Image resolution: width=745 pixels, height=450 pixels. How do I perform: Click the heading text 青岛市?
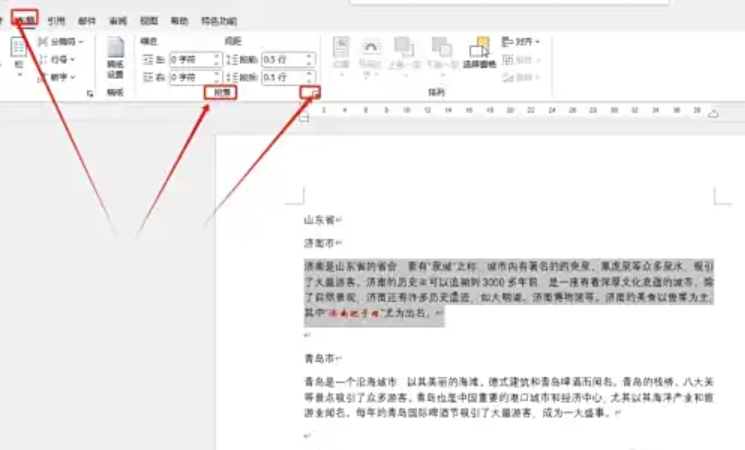pos(320,358)
